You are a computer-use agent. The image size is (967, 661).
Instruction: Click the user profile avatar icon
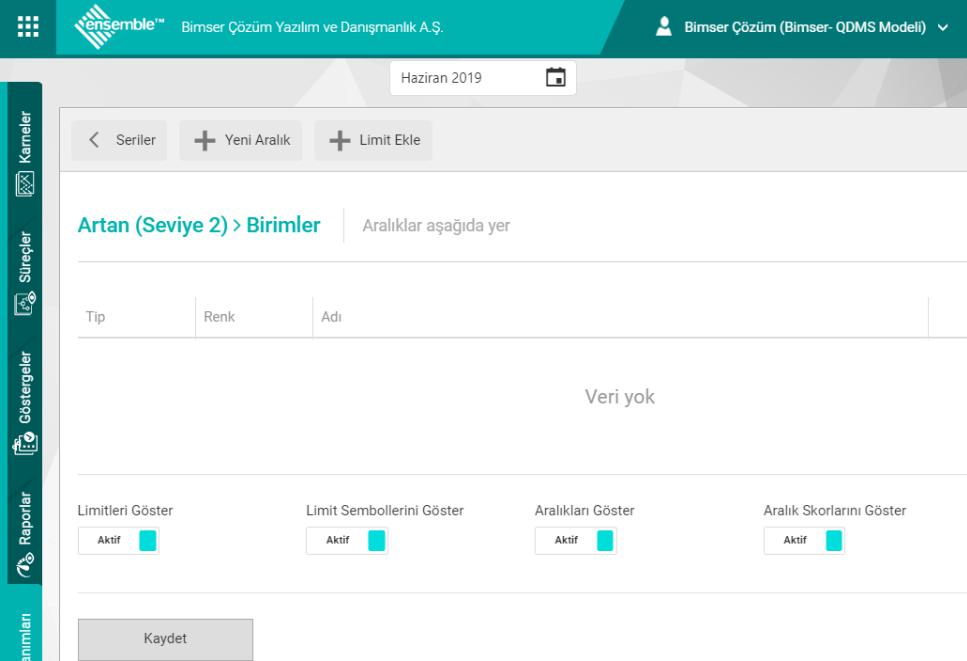661,27
